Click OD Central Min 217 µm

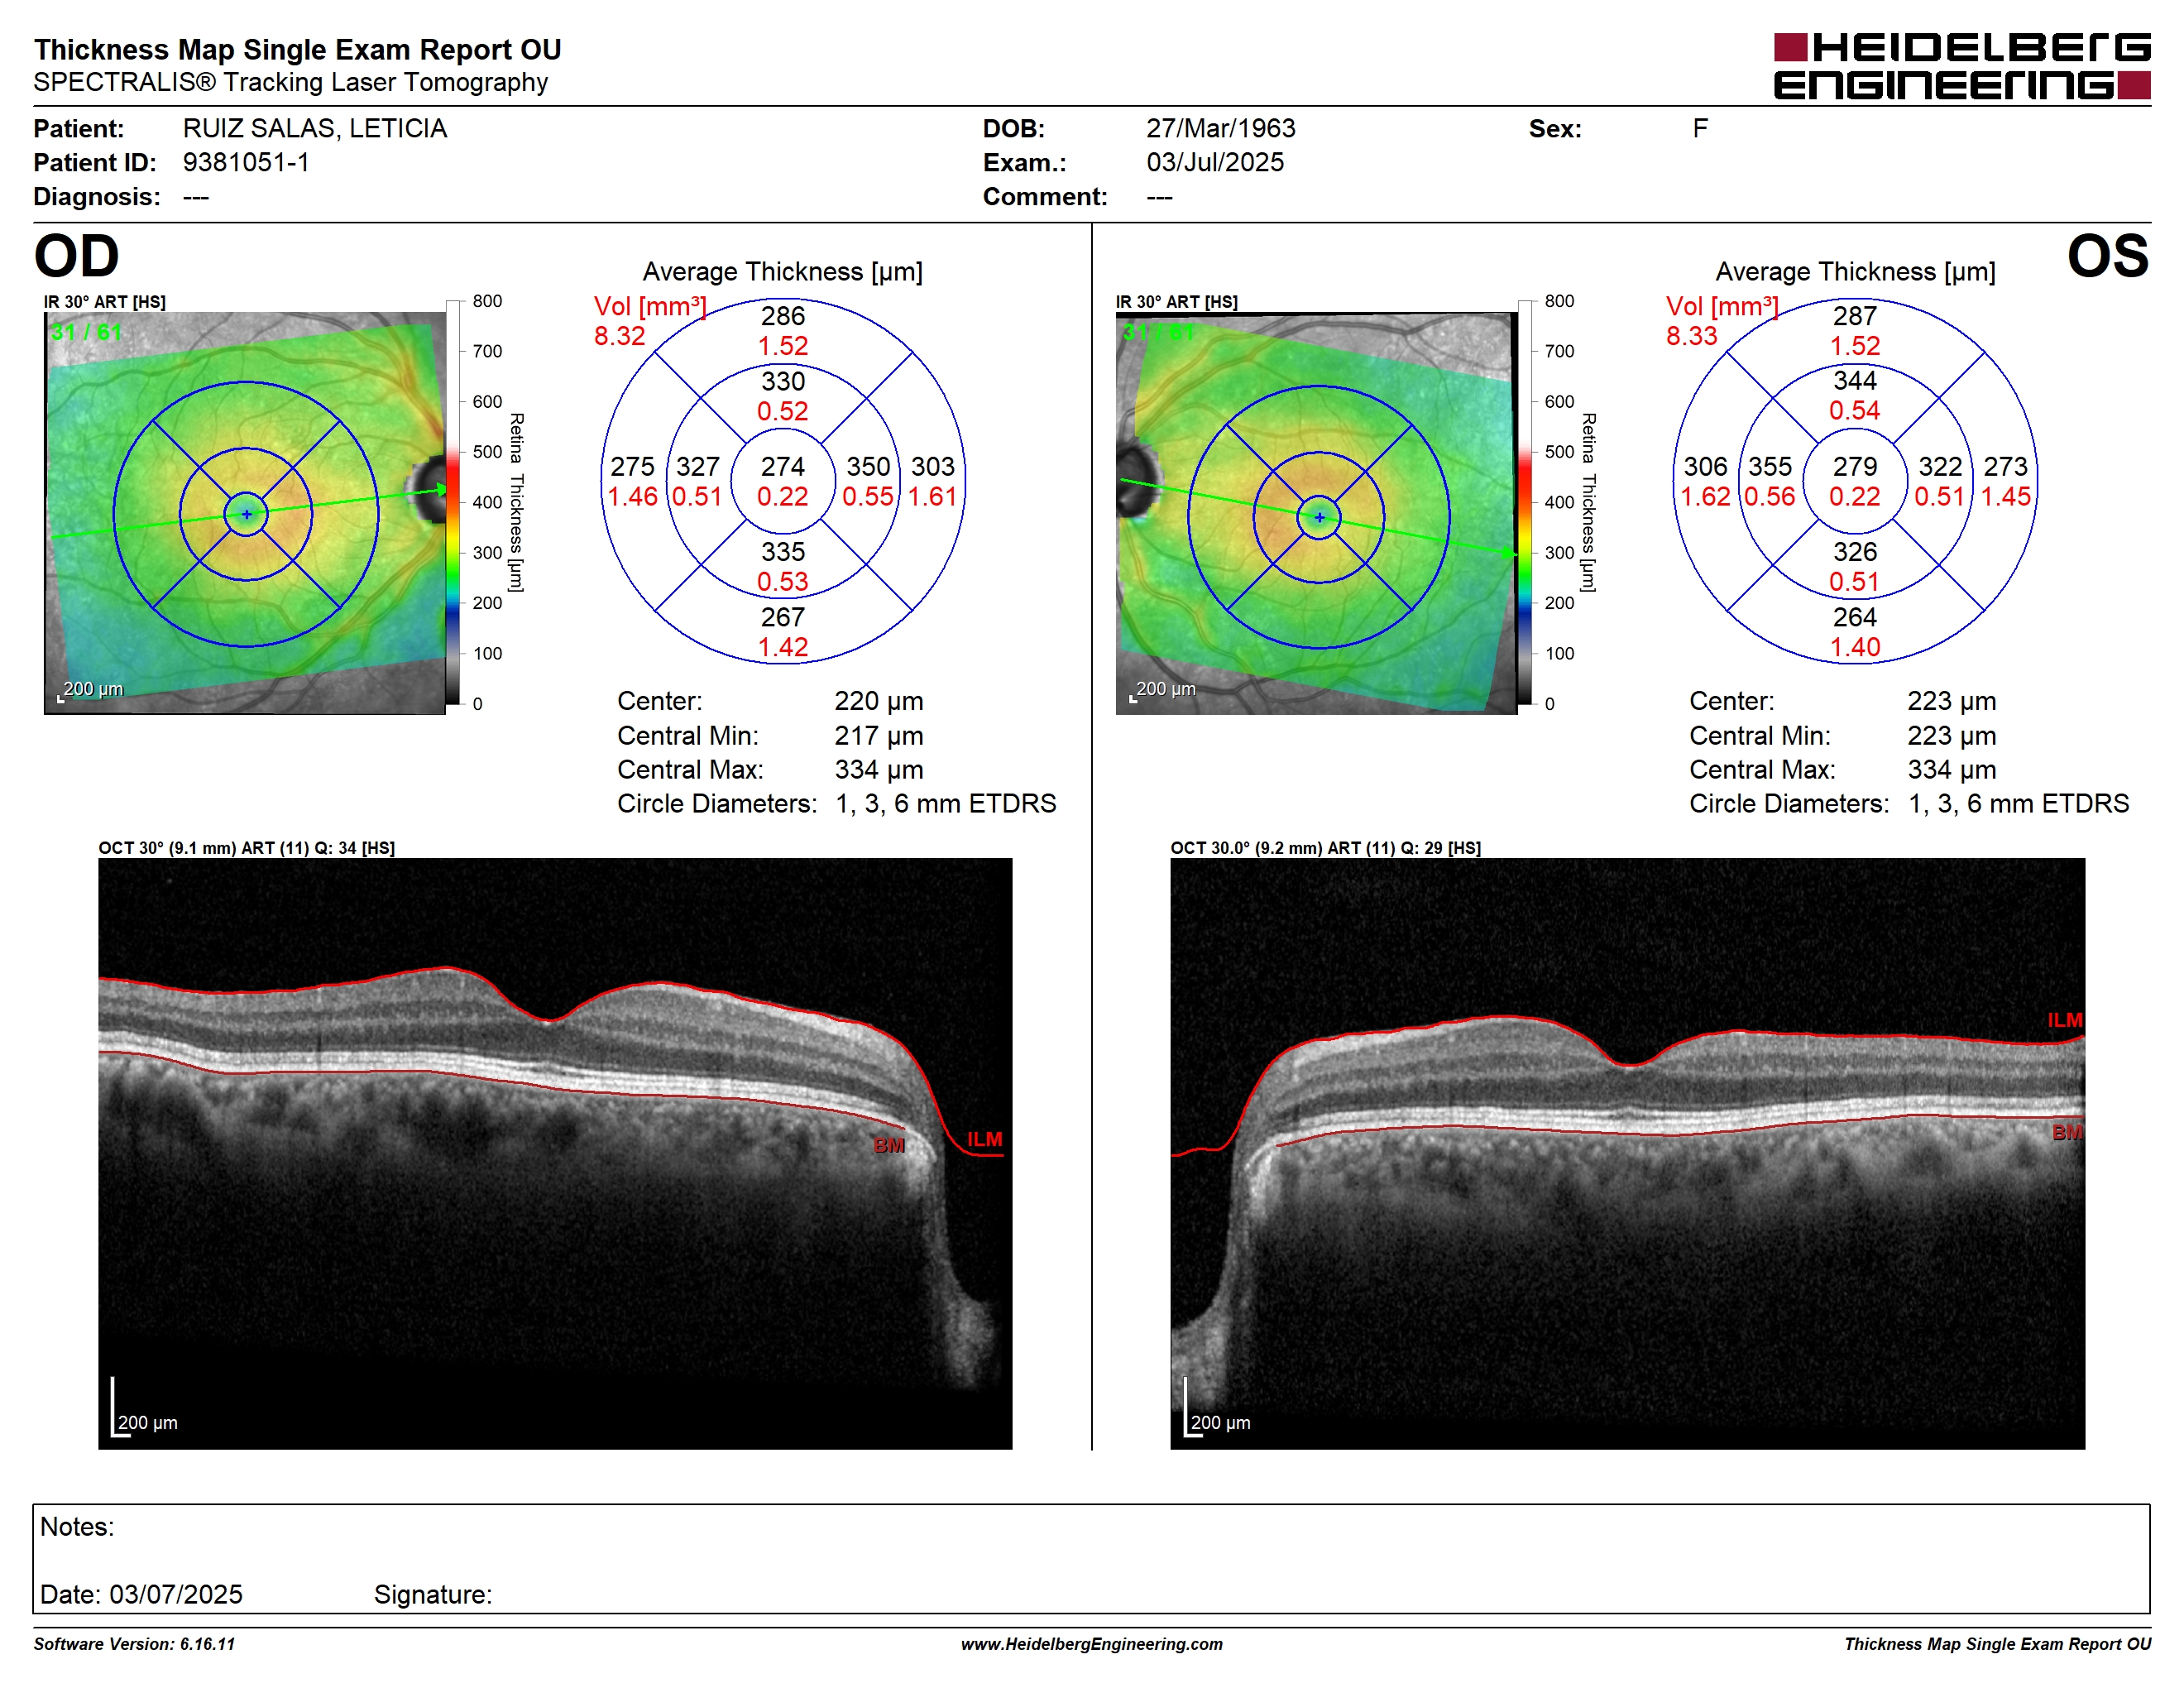click(x=879, y=736)
